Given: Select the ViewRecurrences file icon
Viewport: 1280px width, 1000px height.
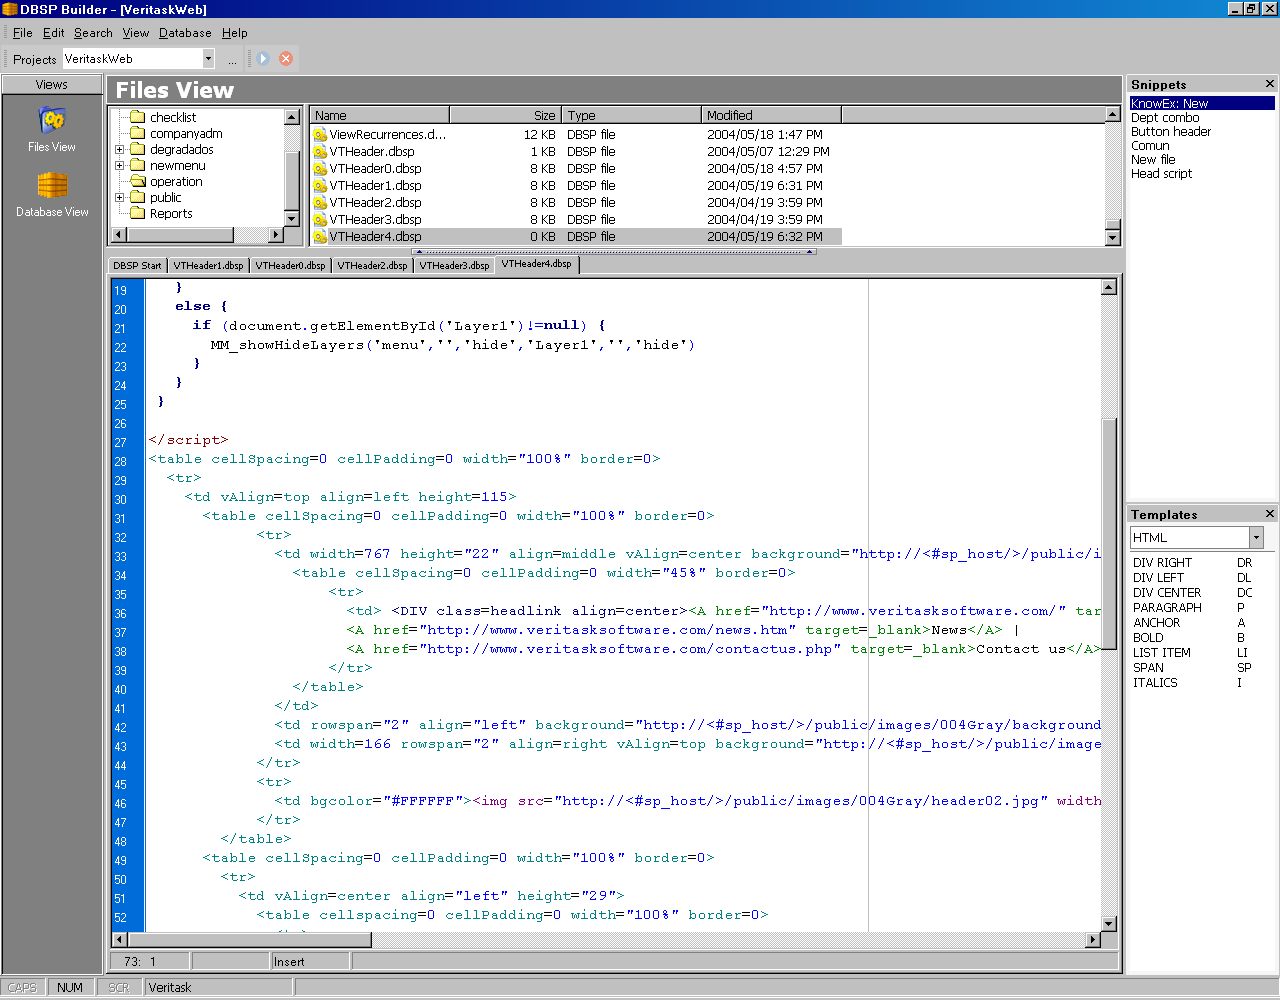Looking at the screenshot, I should coord(320,135).
